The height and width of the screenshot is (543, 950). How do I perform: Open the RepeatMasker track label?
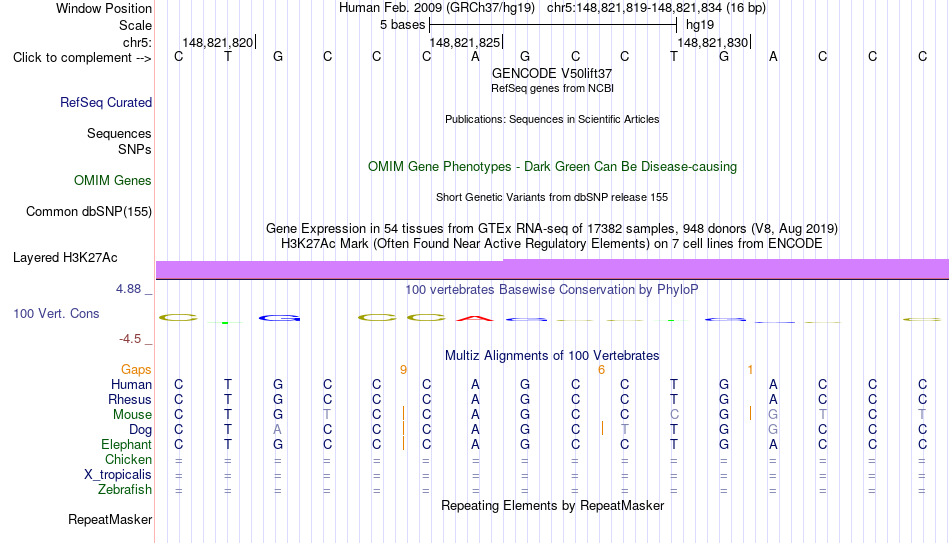[x=110, y=519]
